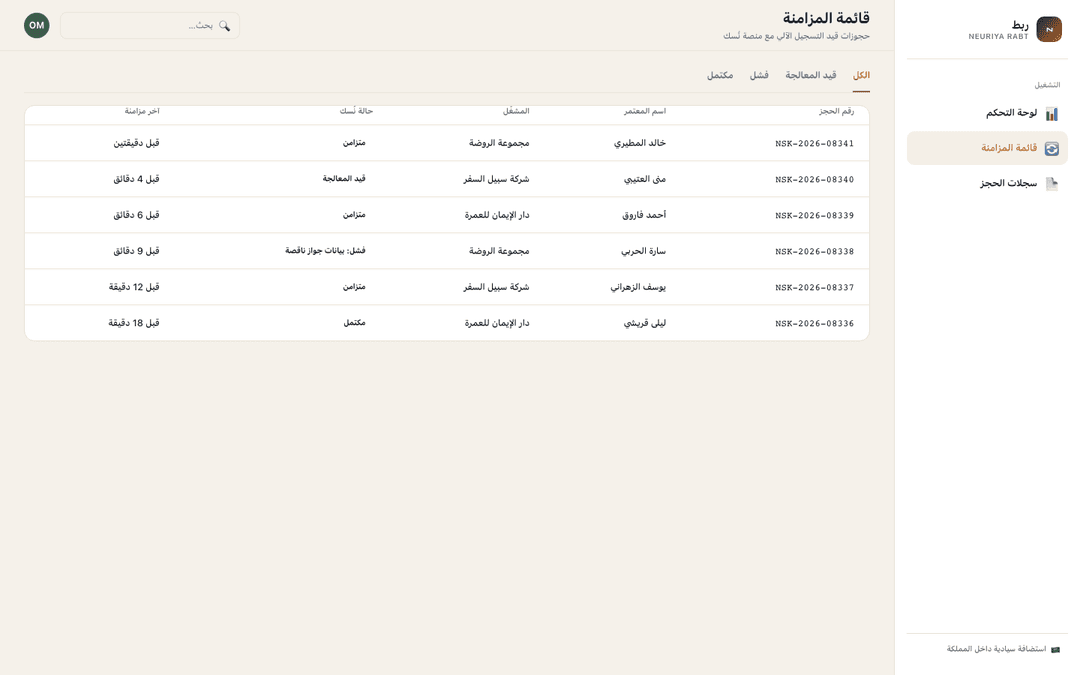Click the flag icon in sidebar footer
The height and width of the screenshot is (675, 1080).
[1055, 650]
